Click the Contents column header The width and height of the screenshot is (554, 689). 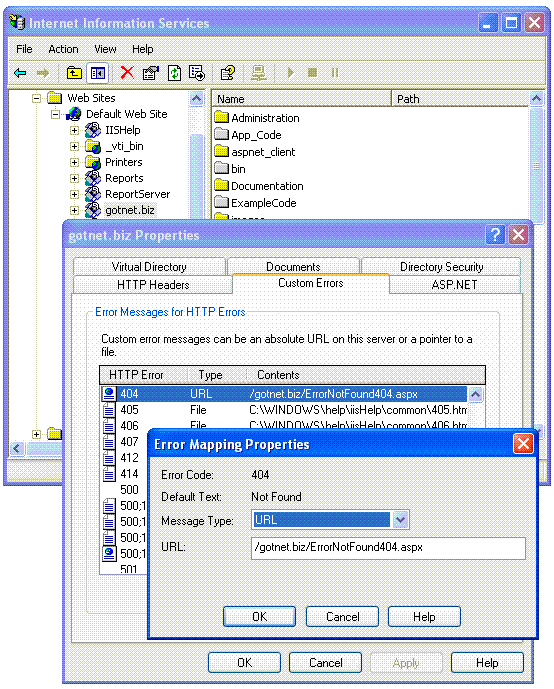tap(366, 375)
